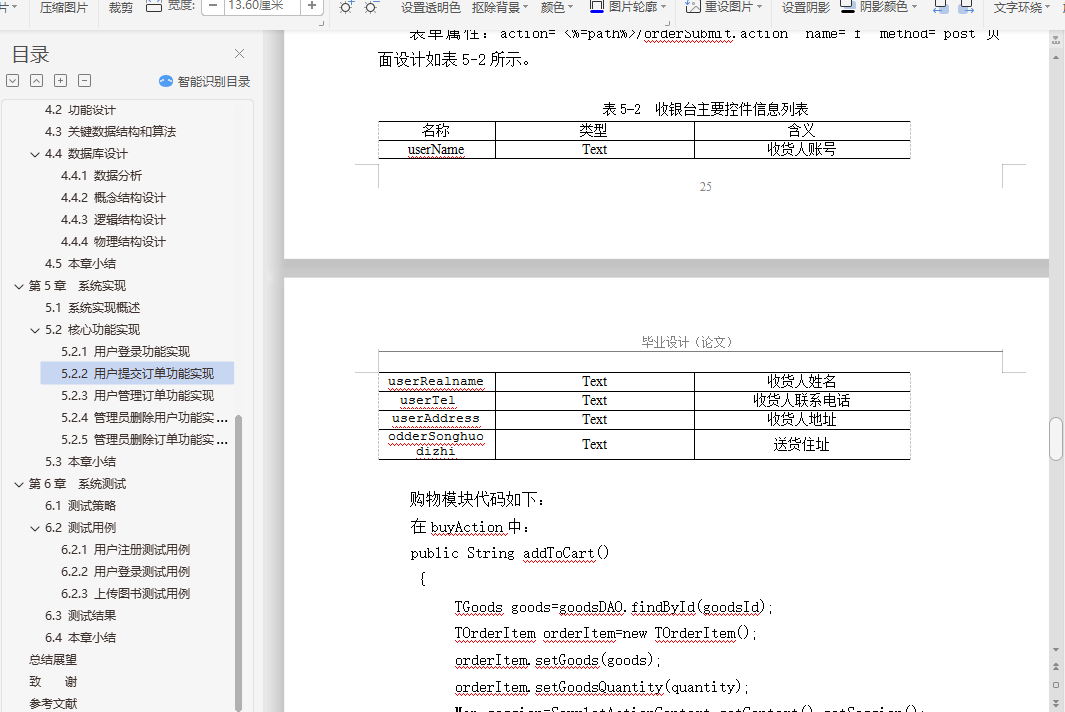Go to 5.3 本章小结 heading
This screenshot has height=712, width=1065.
80,462
